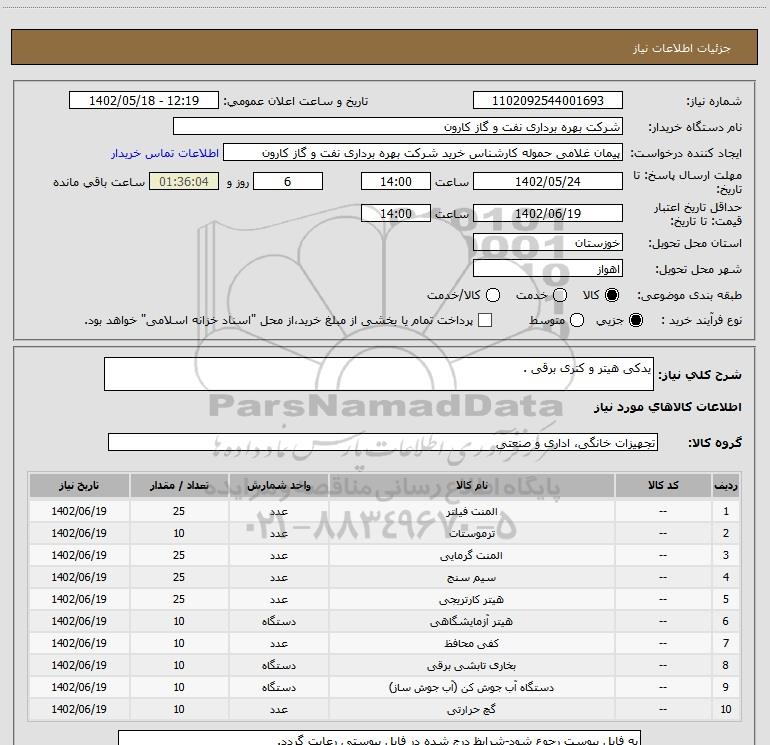Click the تاریخ نیاز column header

pyautogui.click(x=79, y=485)
